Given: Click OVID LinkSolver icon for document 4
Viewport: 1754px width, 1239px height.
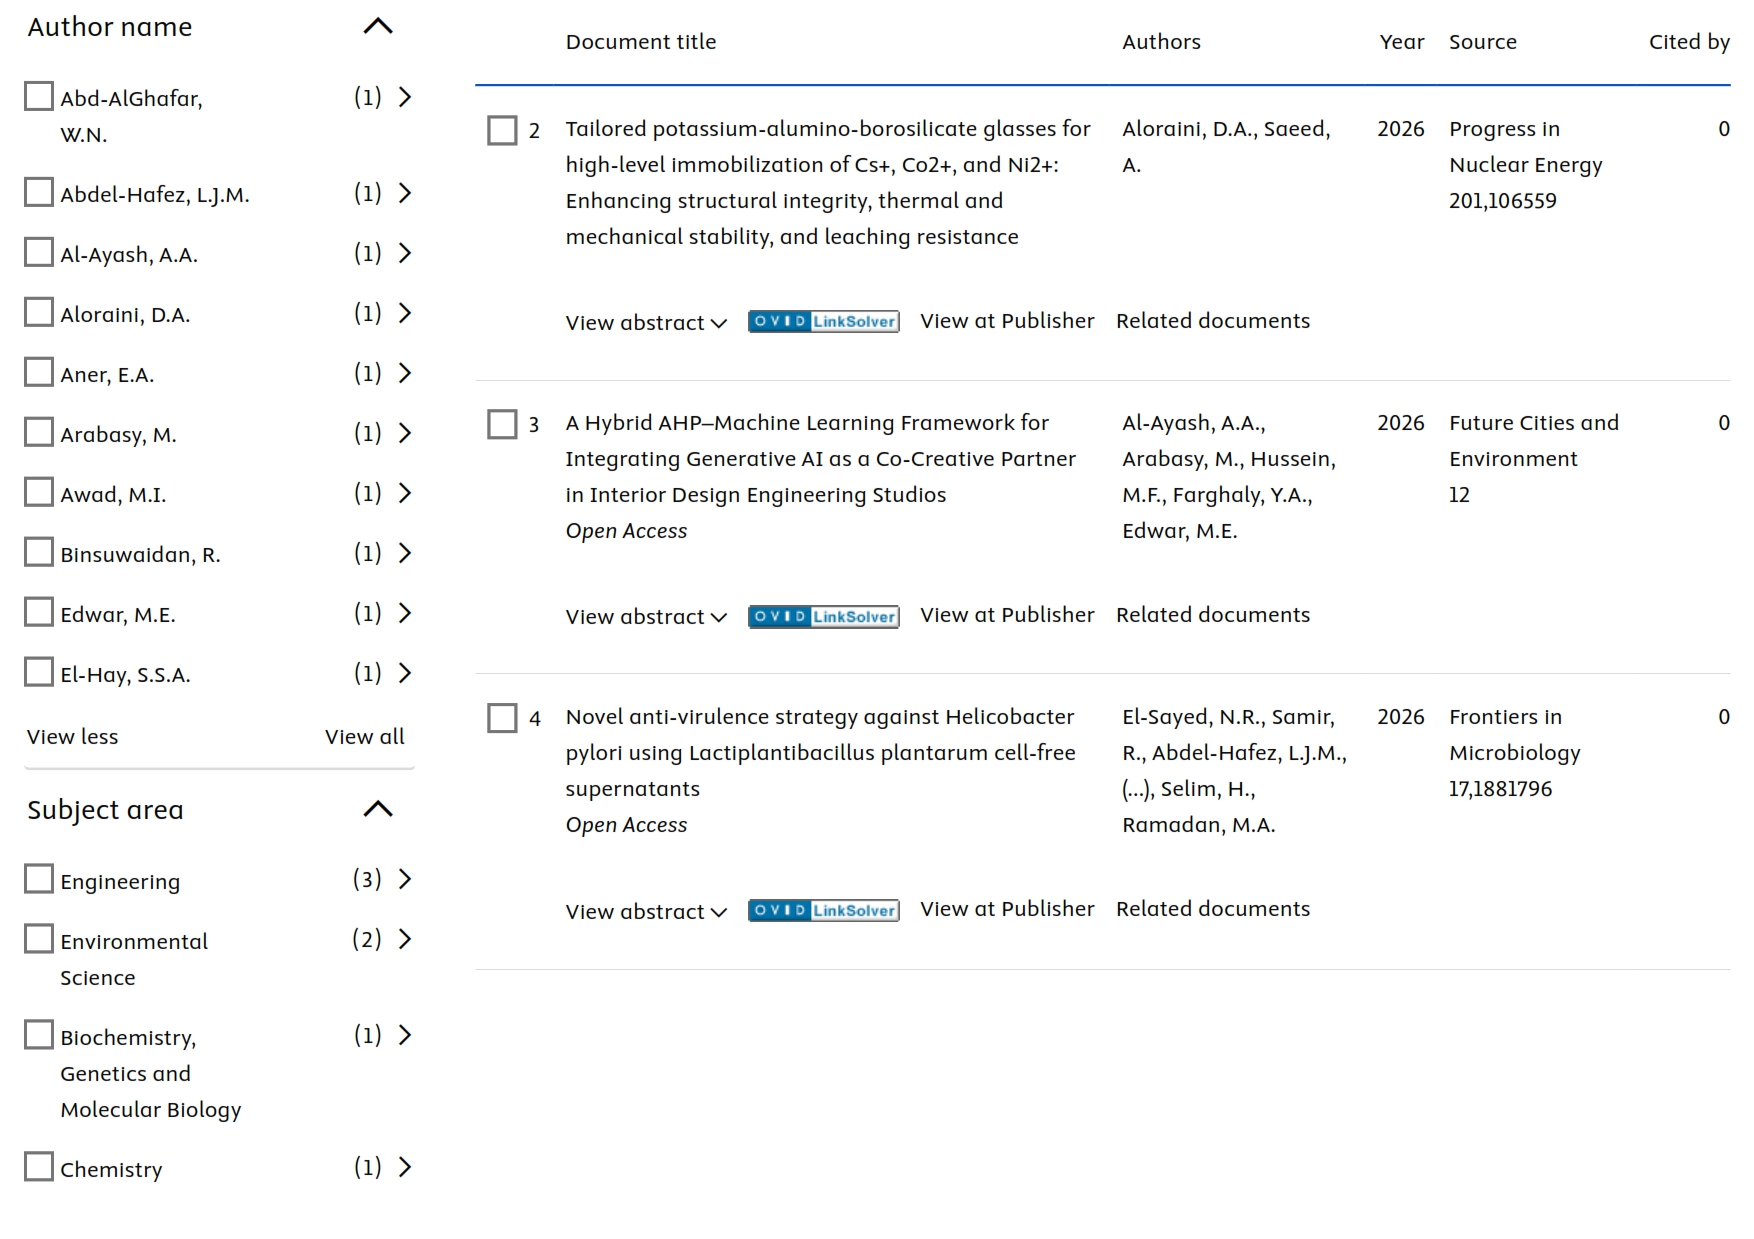Looking at the screenshot, I should [823, 910].
